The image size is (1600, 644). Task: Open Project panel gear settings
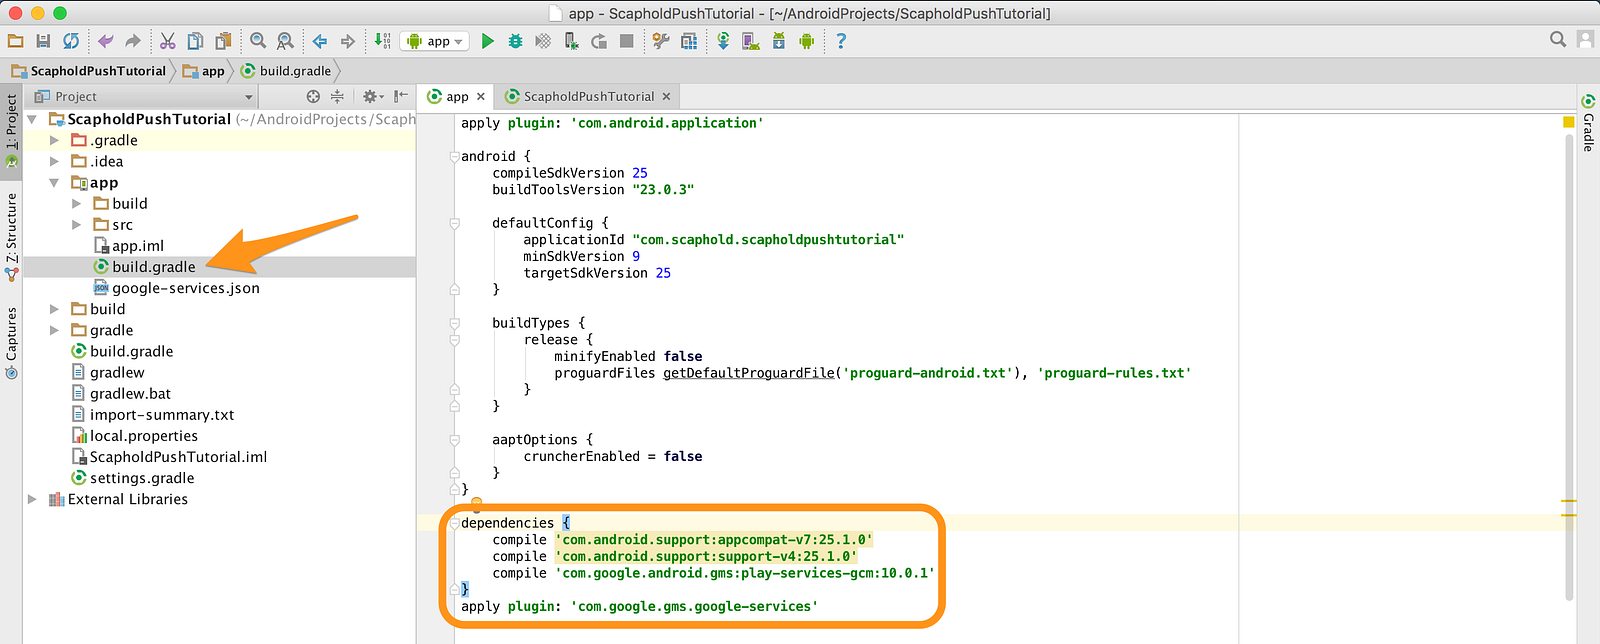point(372,96)
